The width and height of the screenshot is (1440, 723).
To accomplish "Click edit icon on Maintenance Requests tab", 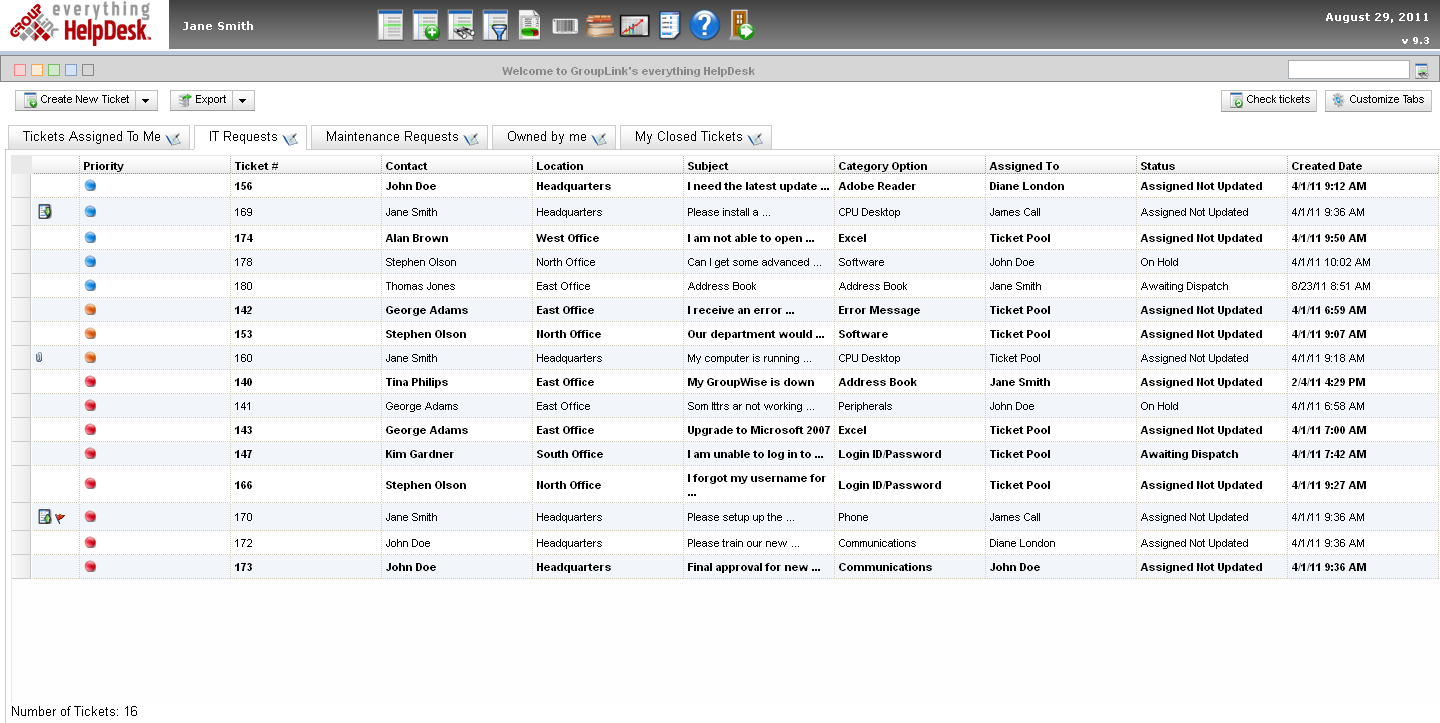I will pyautogui.click(x=471, y=138).
